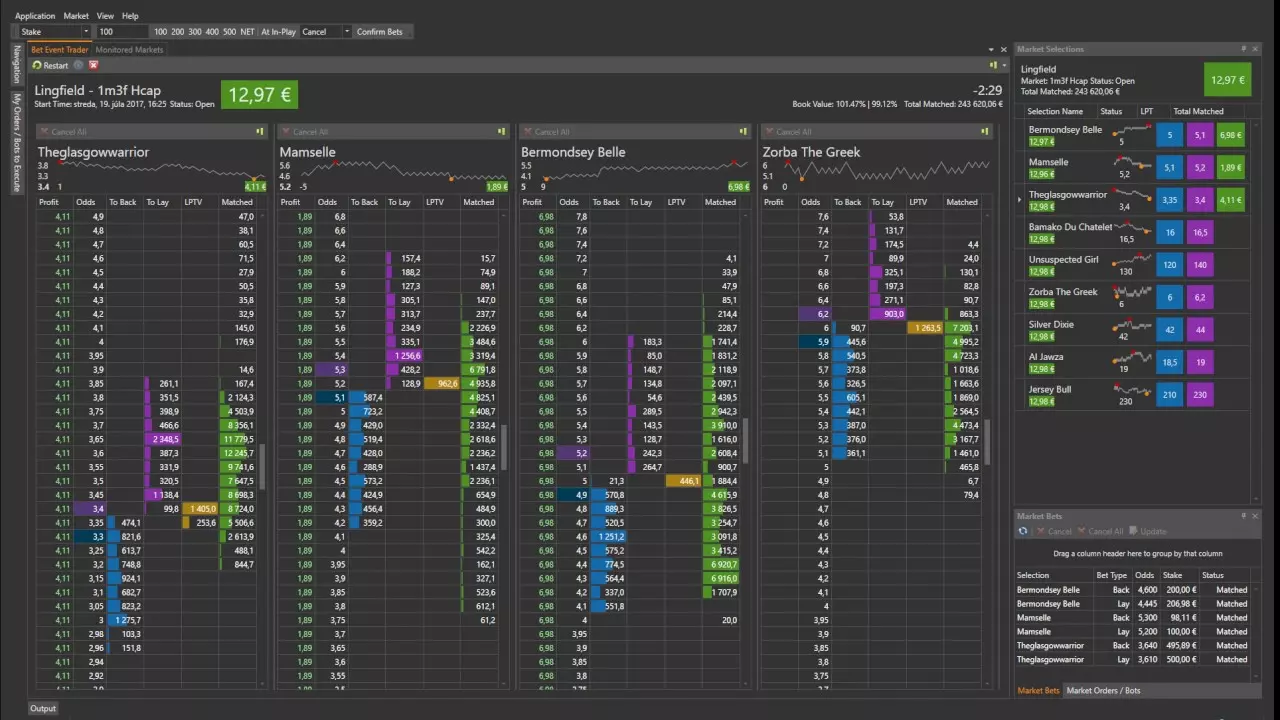Click the purple 6,2 lay price for Zorba The Greek
The image size is (1280, 720).
[1200, 297]
